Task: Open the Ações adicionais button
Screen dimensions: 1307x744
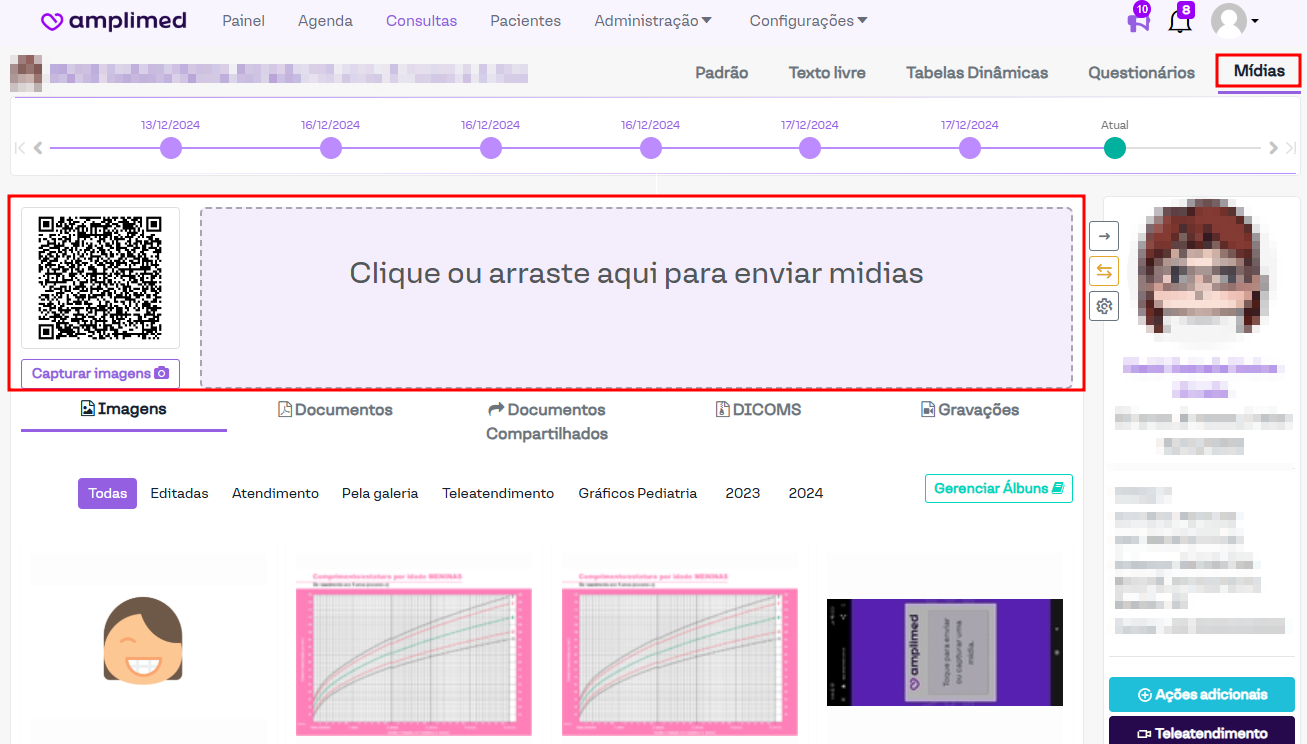Action: (1201, 694)
